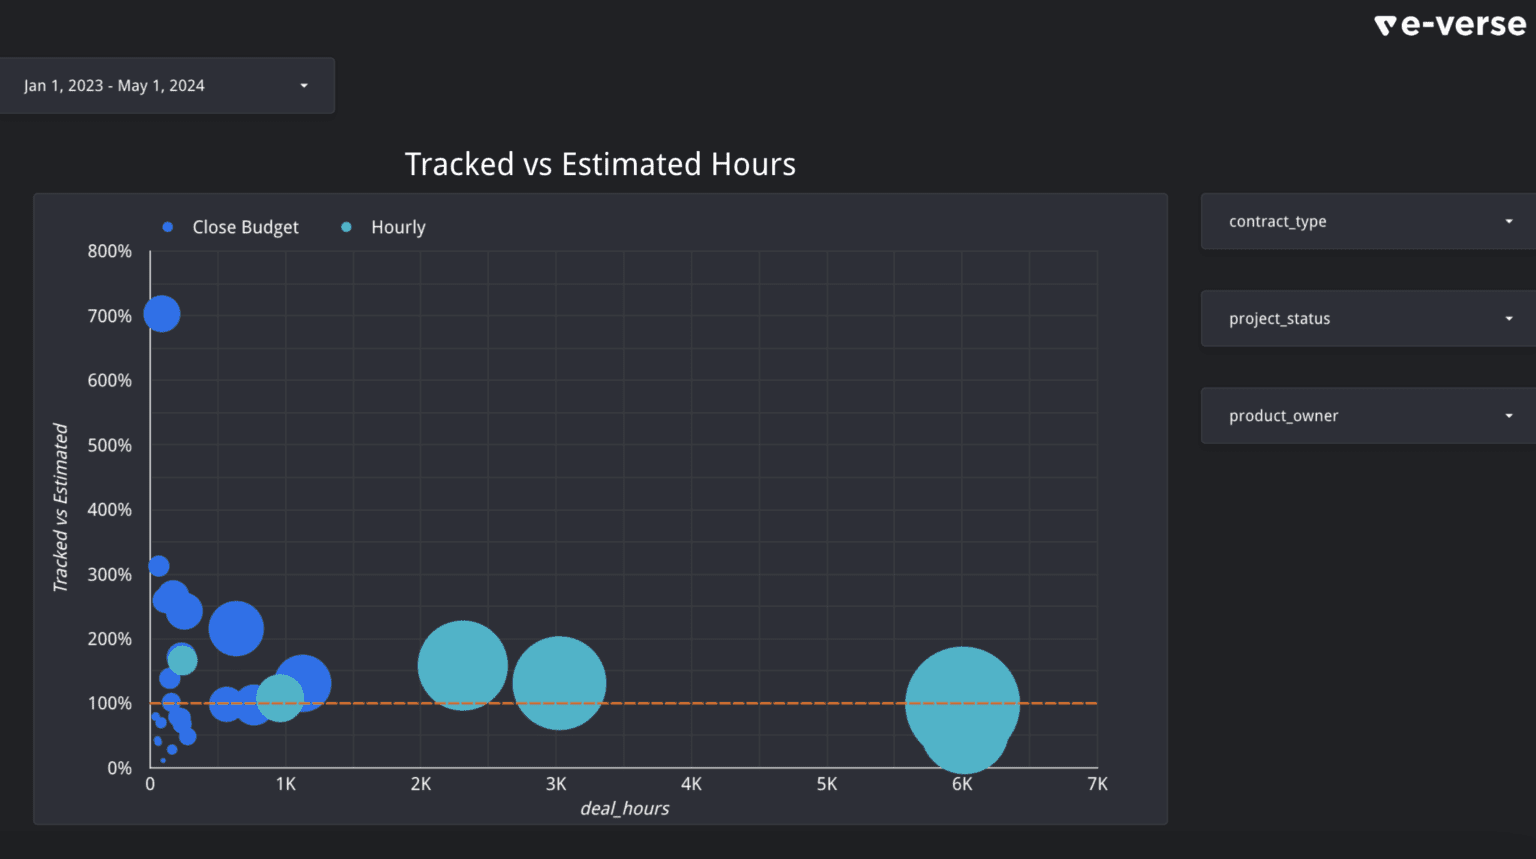Screen dimensions: 1536x859
Task: Click the 800% y-axis tick label
Action: pos(110,251)
